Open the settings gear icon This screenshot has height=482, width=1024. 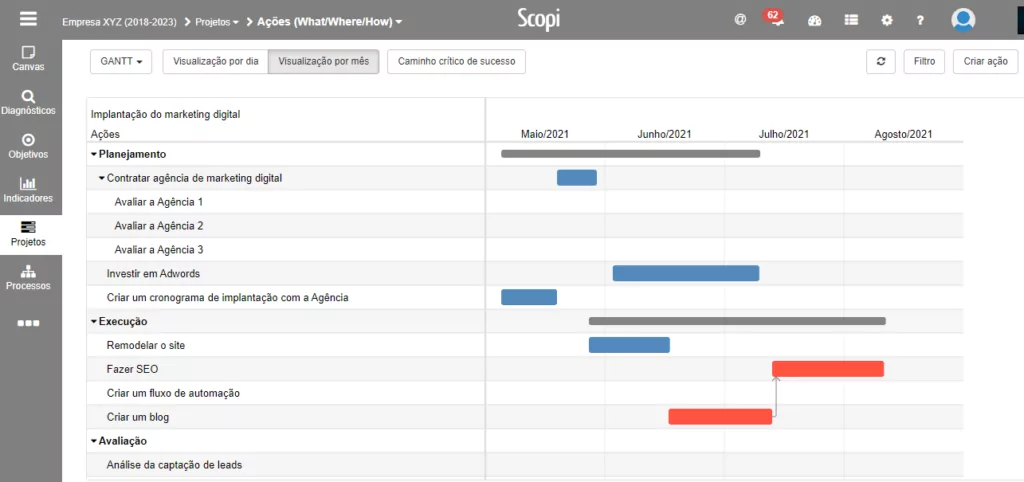coord(886,20)
